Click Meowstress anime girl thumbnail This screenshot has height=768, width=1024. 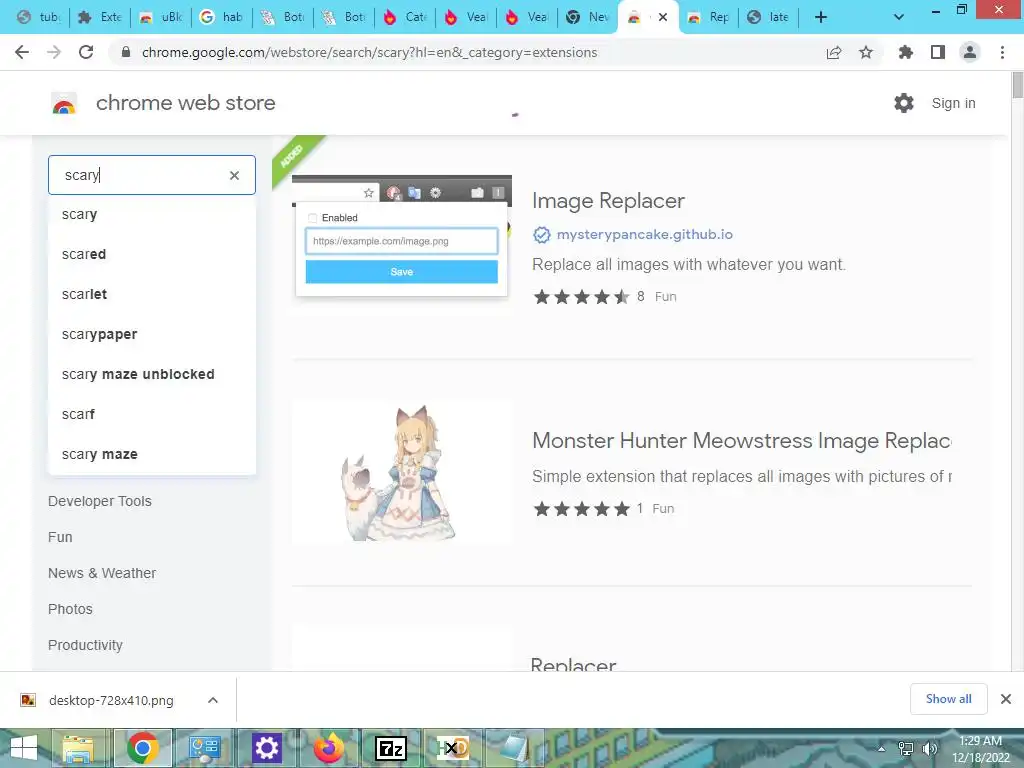click(x=402, y=473)
